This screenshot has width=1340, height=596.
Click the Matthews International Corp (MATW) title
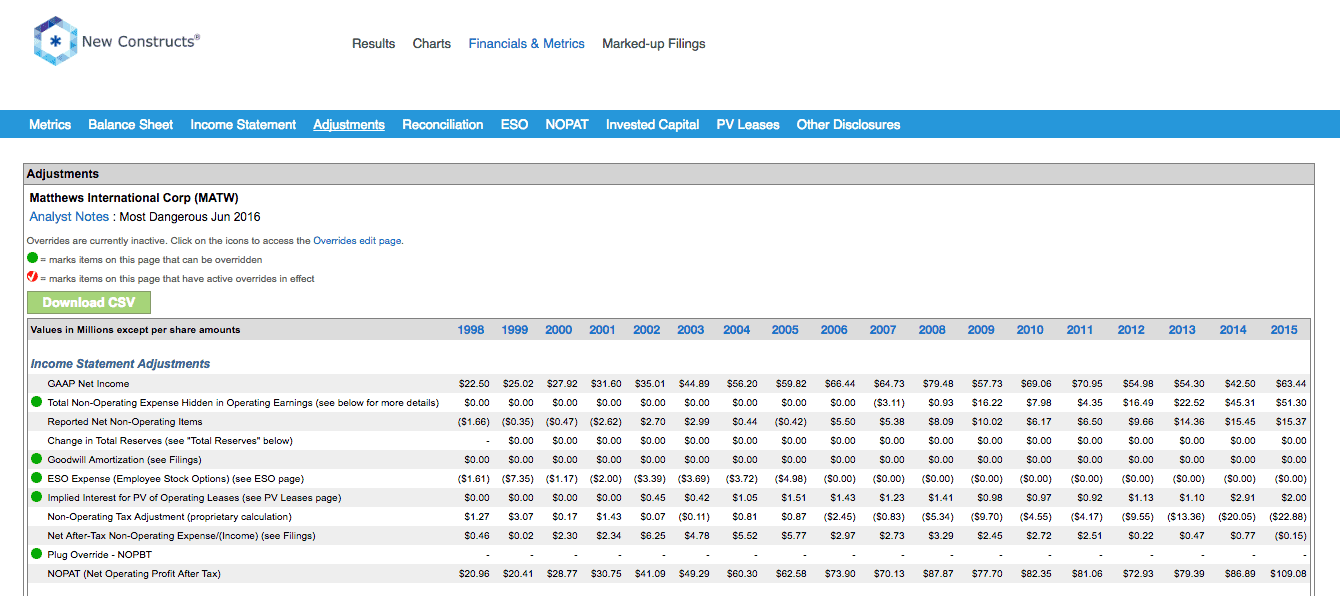pos(134,198)
